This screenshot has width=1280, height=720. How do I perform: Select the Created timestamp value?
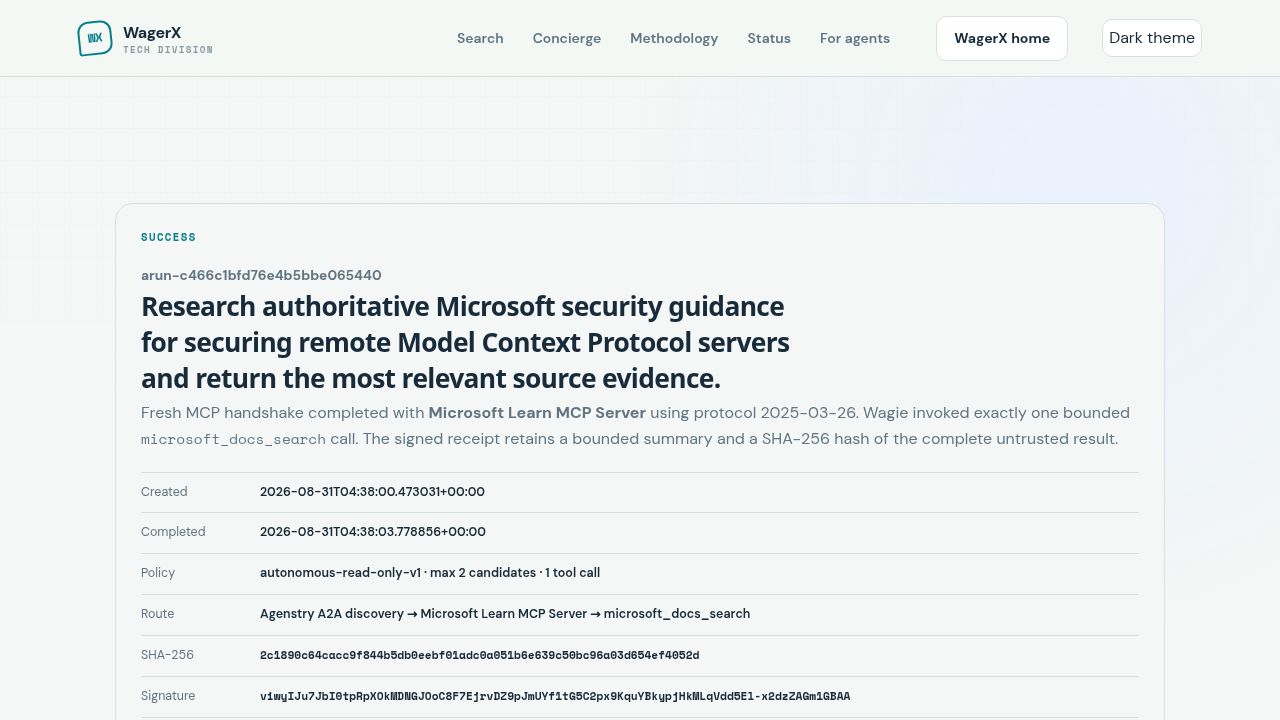[372, 491]
